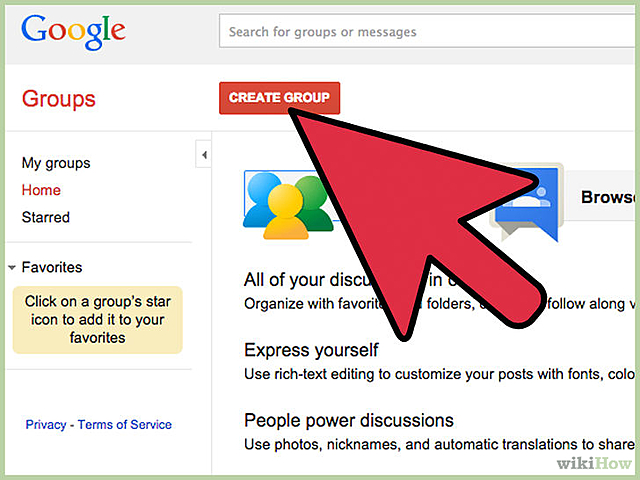
Task: Focus the search for groups field
Action: click(427, 31)
